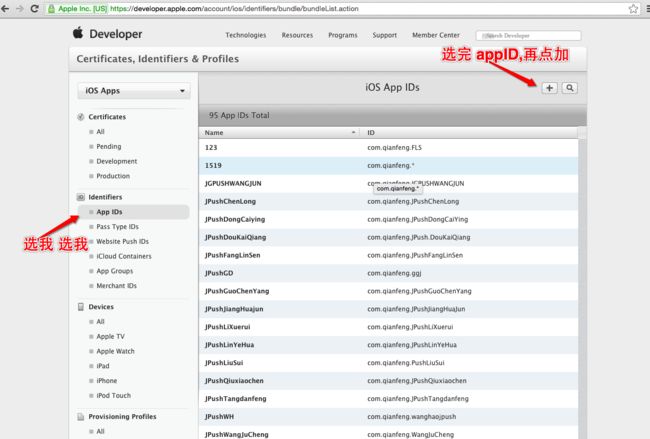Select iCloud Containers
Image resolution: width=650 pixels, height=439 pixels.
124,256
